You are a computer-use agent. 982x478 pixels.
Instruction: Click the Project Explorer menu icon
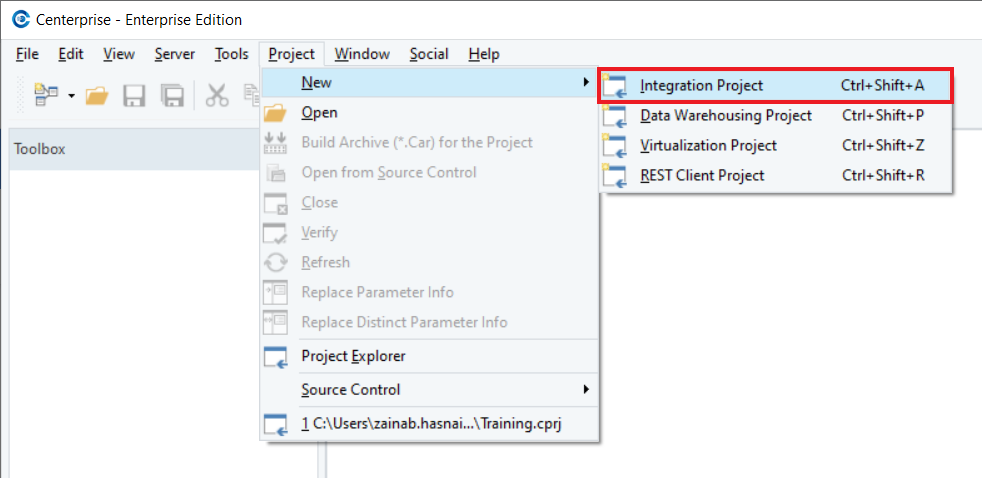click(275, 357)
